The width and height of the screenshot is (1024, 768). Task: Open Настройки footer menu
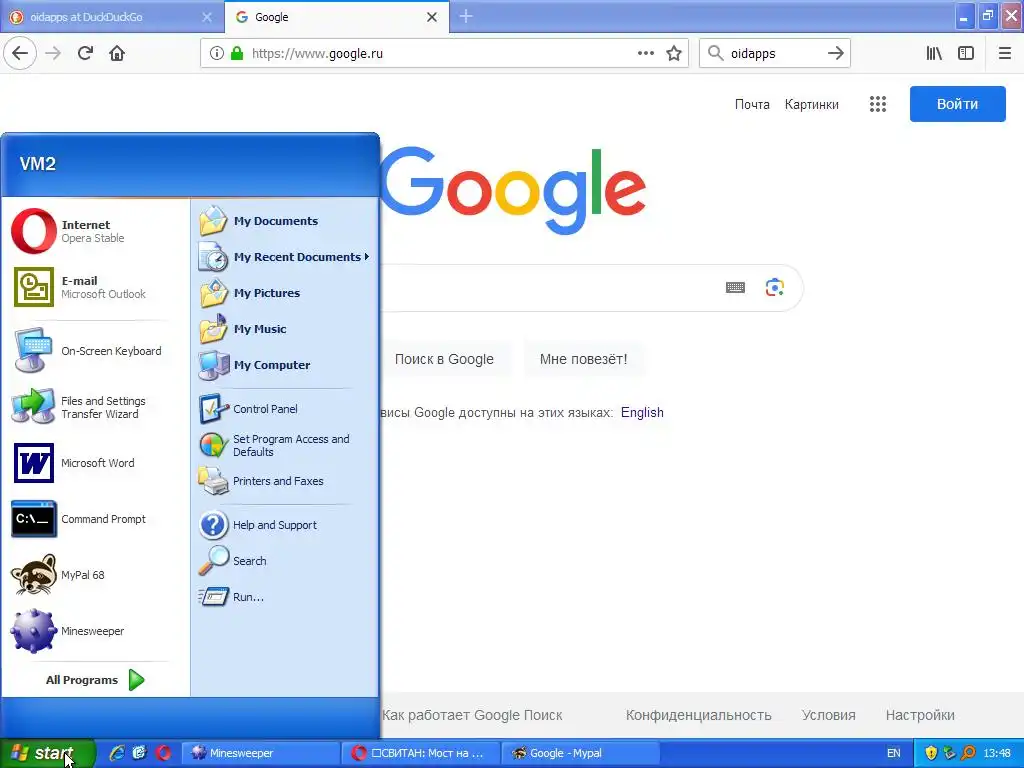(920, 715)
